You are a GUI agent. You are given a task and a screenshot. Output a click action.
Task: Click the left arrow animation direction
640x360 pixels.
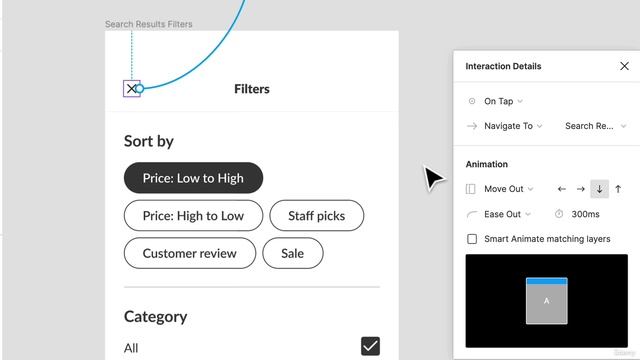click(562, 189)
